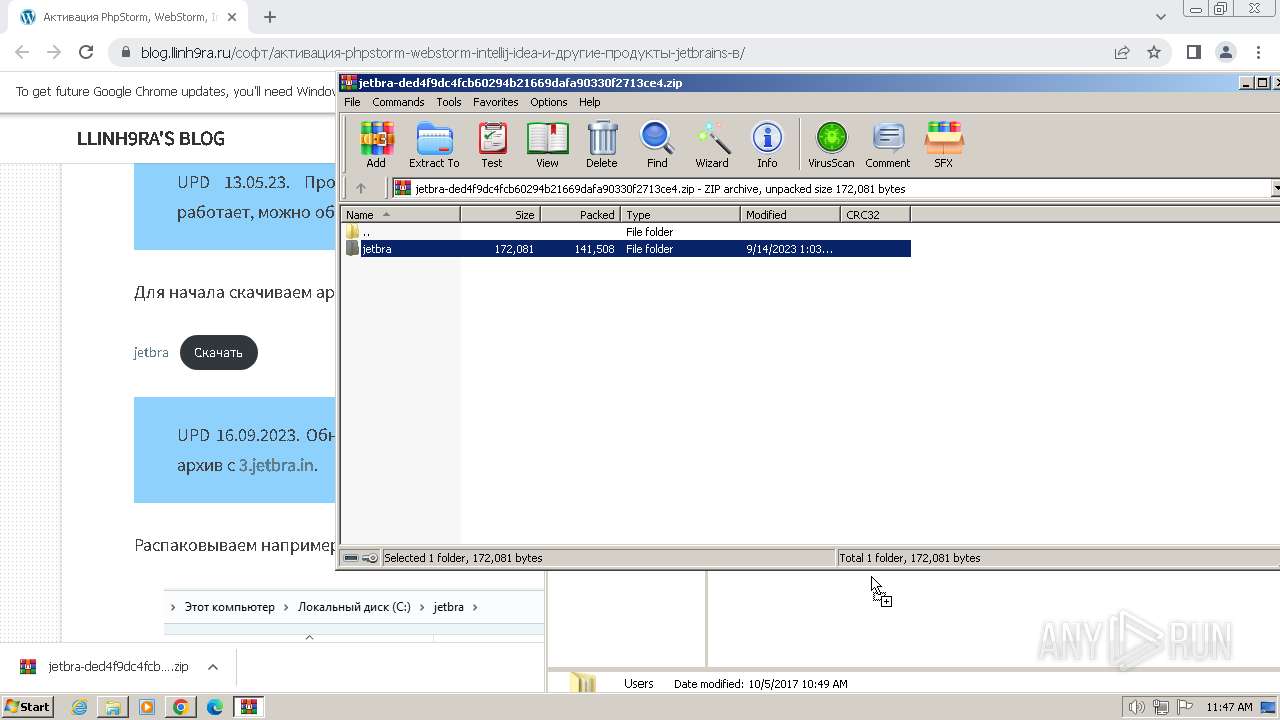1280x720 pixels.
Task: Sort files by the Packed column
Action: pos(581,215)
